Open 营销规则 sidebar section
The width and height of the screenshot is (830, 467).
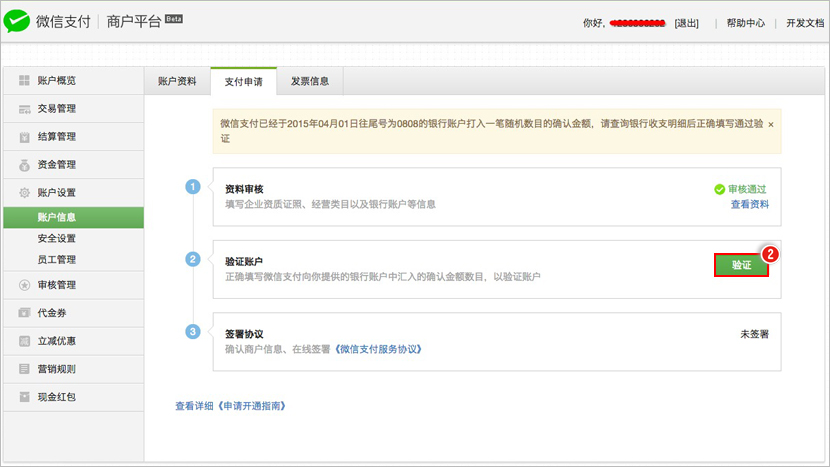(x=56, y=369)
